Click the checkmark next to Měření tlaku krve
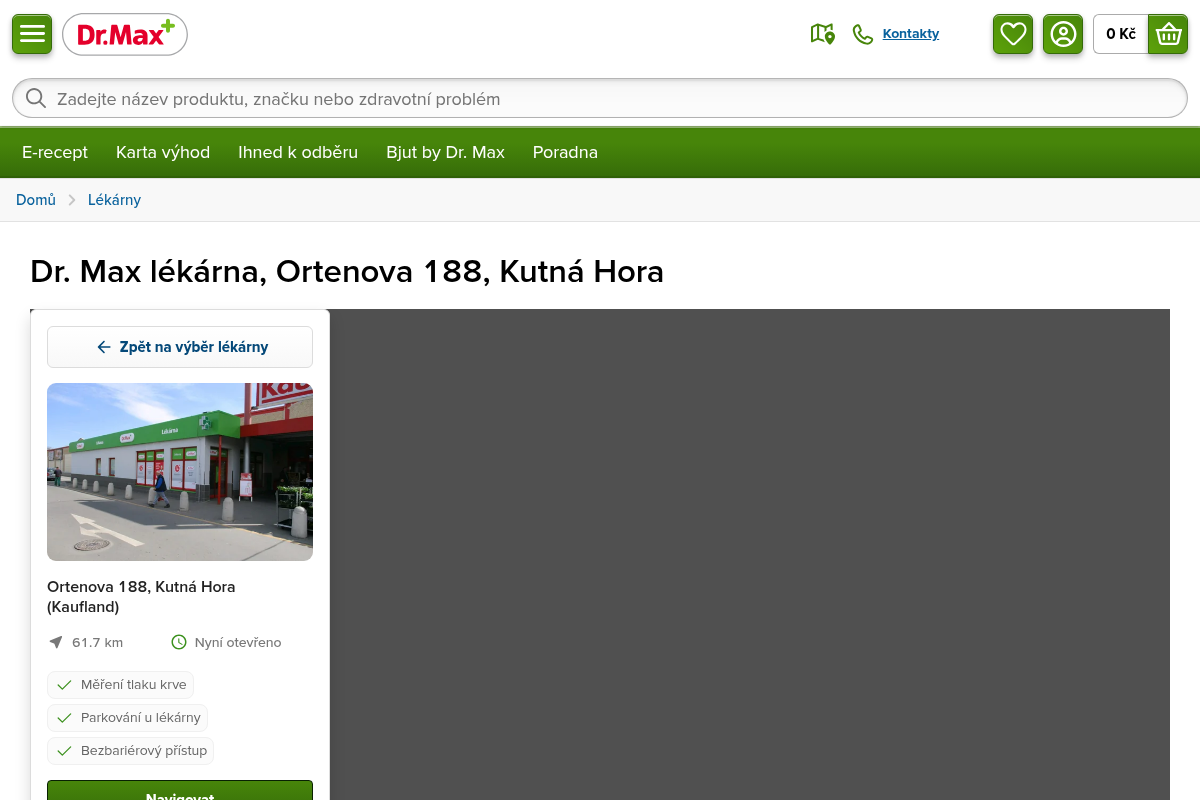 coord(65,685)
